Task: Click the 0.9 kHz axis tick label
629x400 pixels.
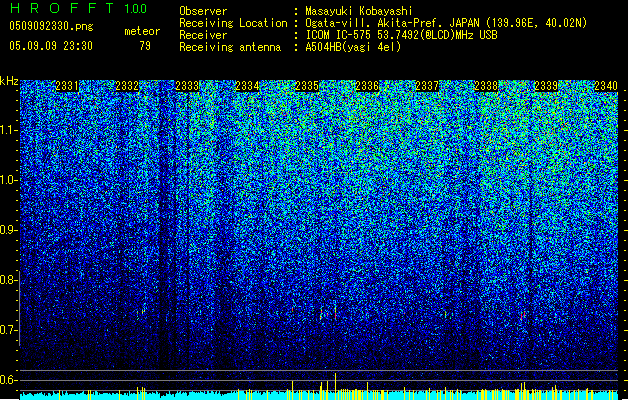Action: [8, 230]
